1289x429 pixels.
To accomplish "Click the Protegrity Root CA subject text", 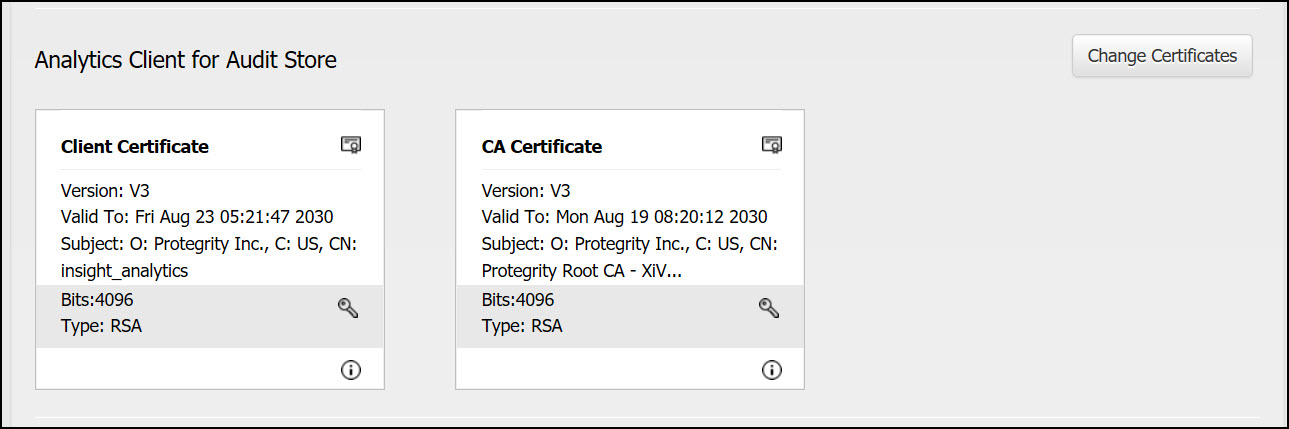I will pos(582,270).
